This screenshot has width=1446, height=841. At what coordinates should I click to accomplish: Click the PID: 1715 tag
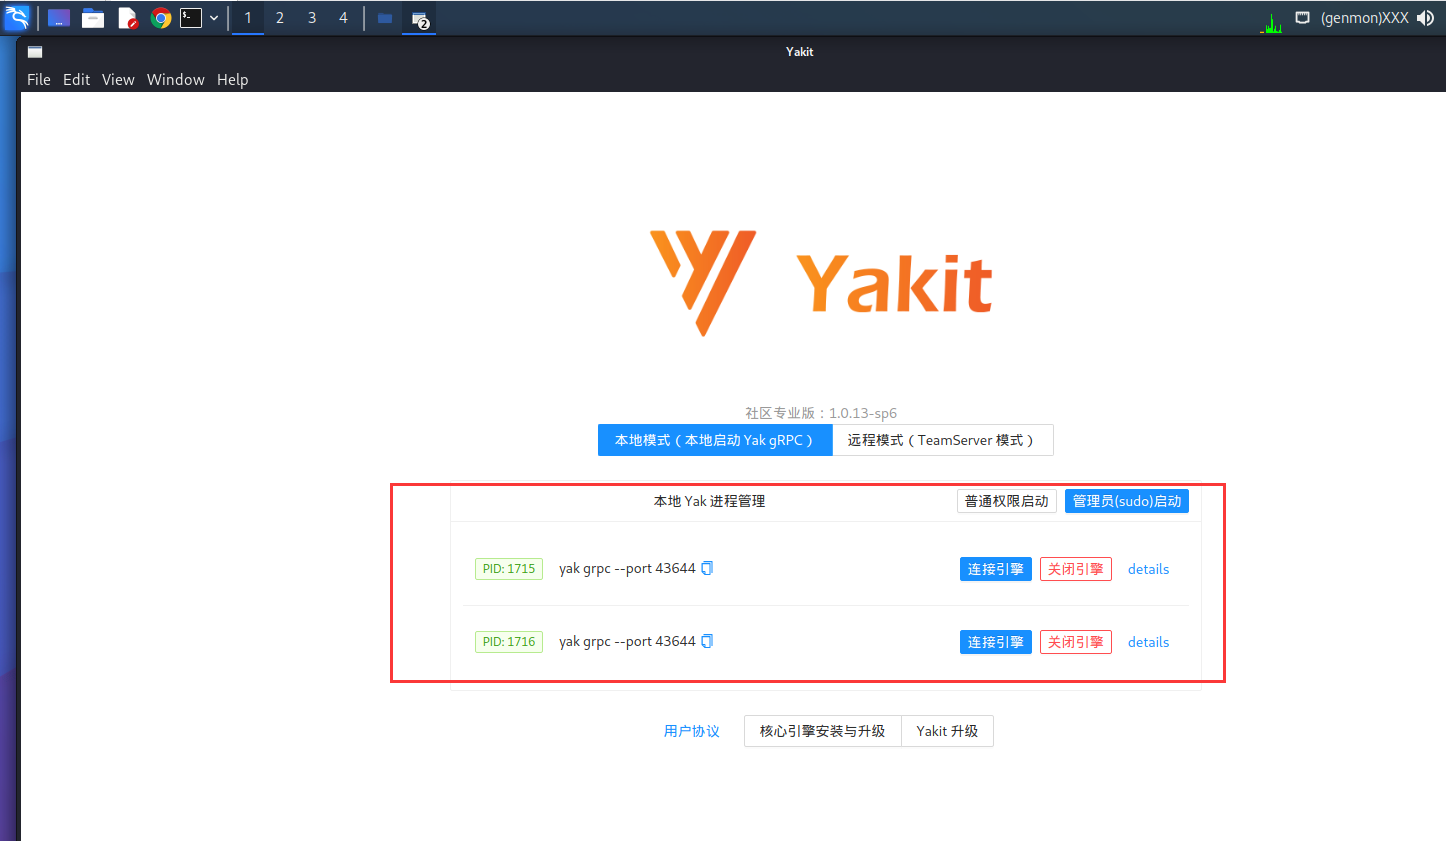point(509,569)
